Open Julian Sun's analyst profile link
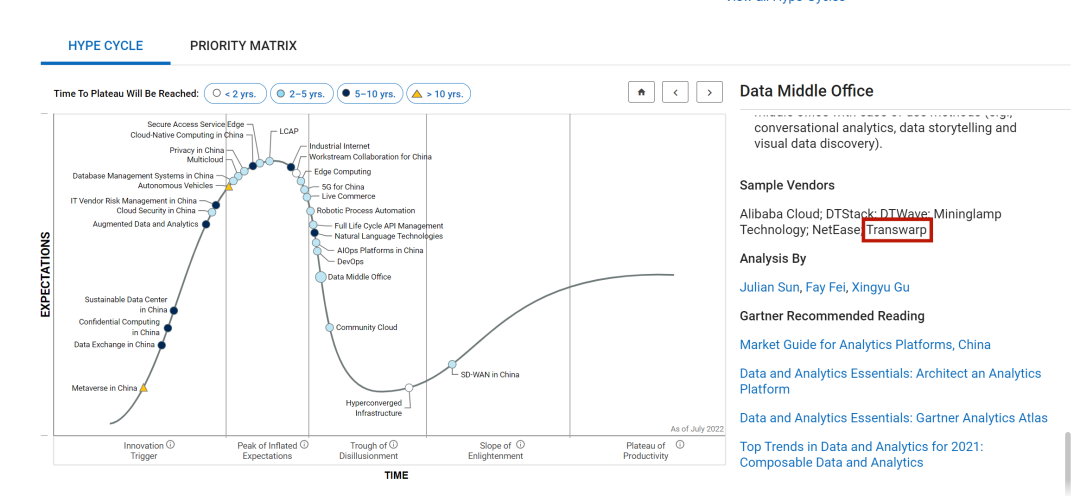The height and width of the screenshot is (496, 1080). click(x=769, y=287)
